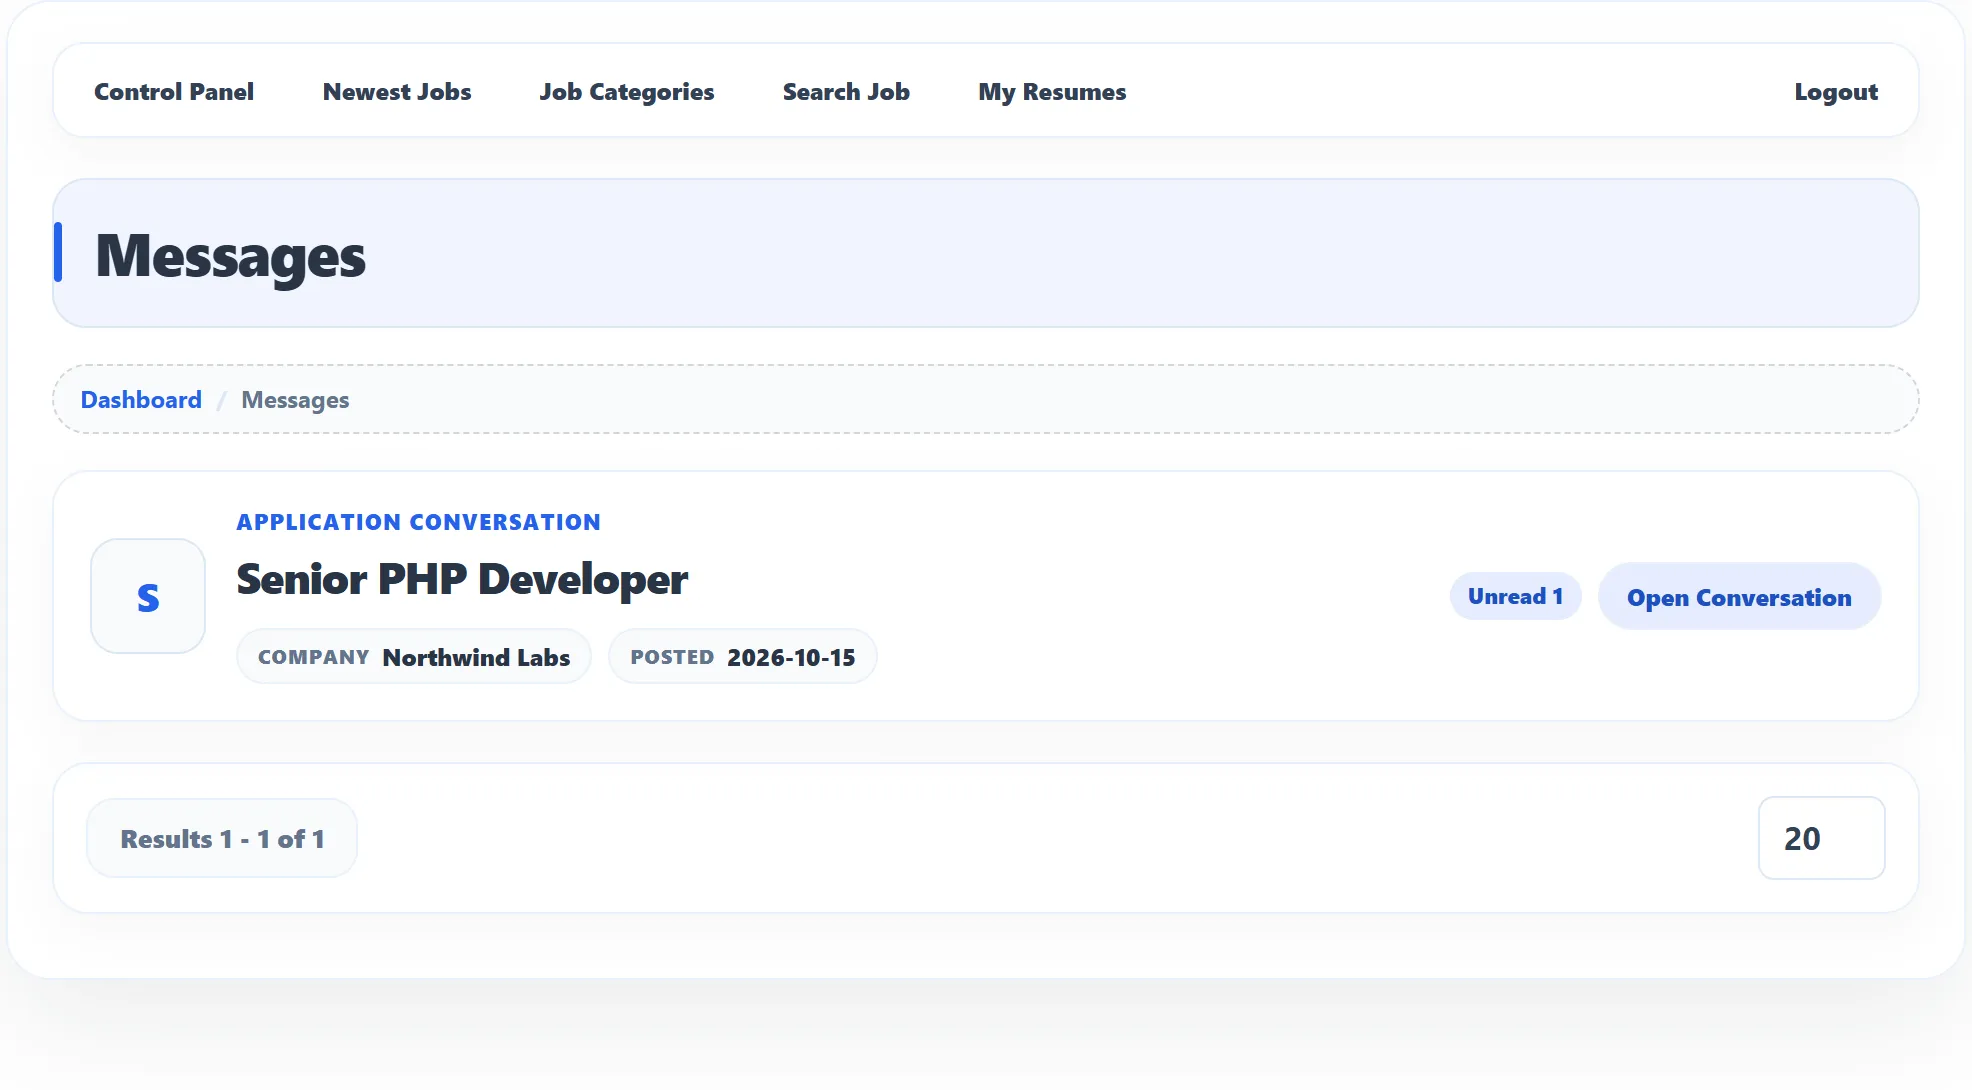Go to Newest Jobs
Viewport: 1972px width, 1090px height.
tap(397, 91)
